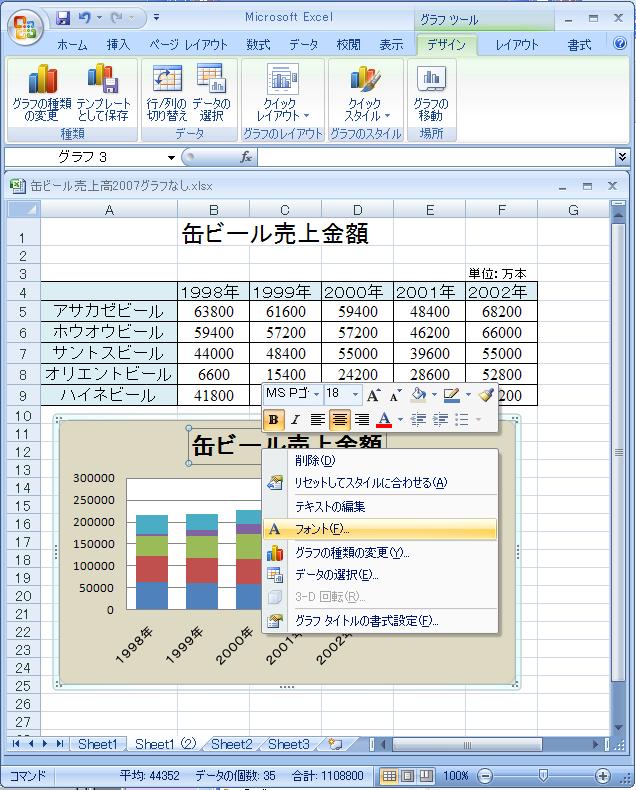Open font color dropdown arrow in mini toolbar
636x790 pixels.
pos(400,419)
